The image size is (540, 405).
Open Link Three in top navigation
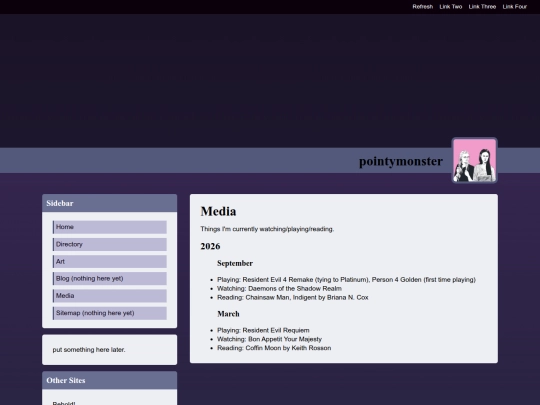coord(482,7)
